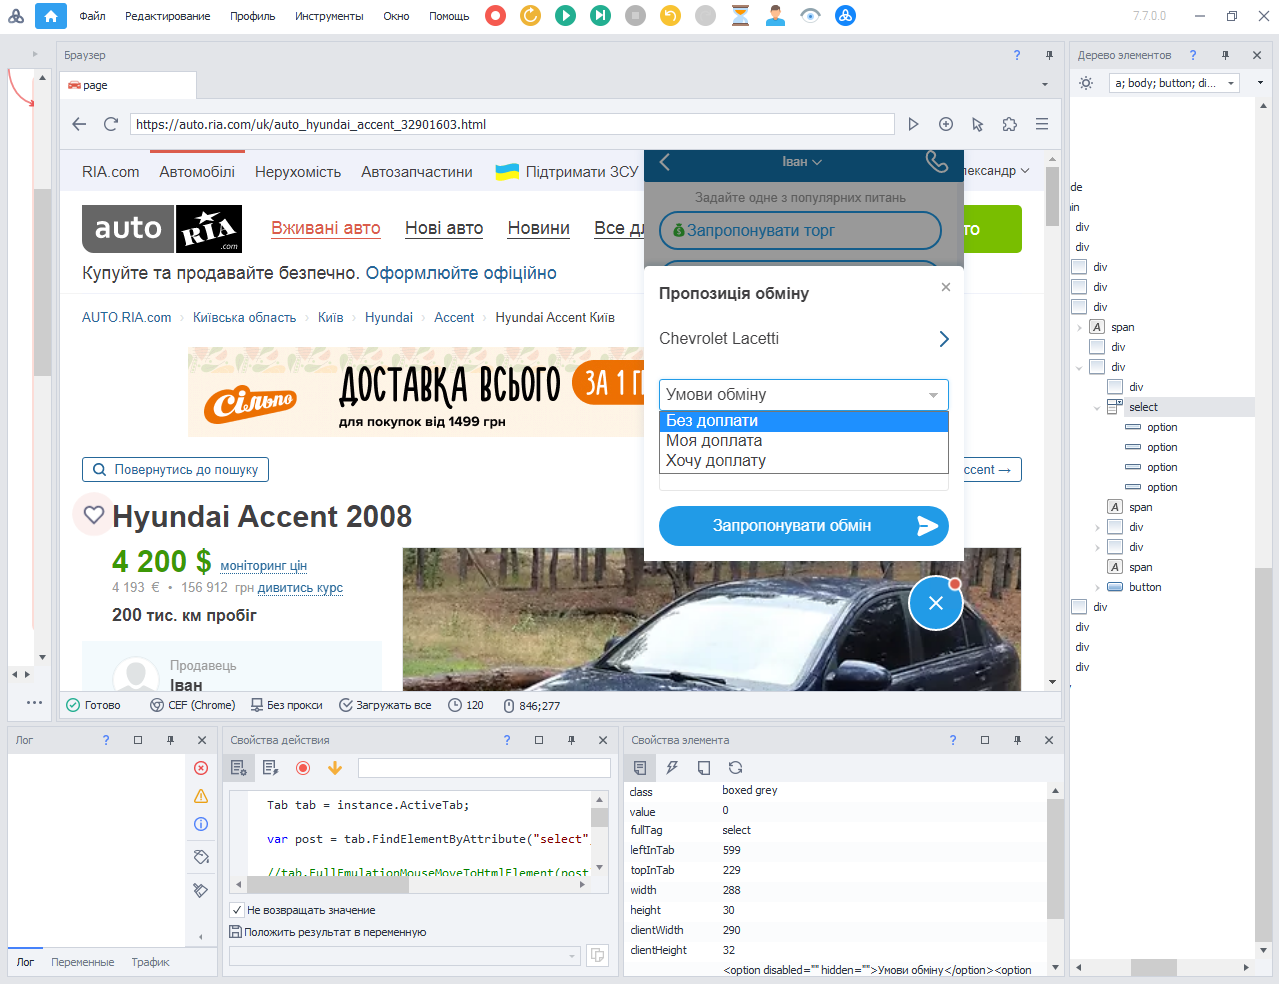Image resolution: width=1279 pixels, height=984 pixels.
Task: Toggle checkbox beside the select tree node
Action: click(x=1115, y=407)
